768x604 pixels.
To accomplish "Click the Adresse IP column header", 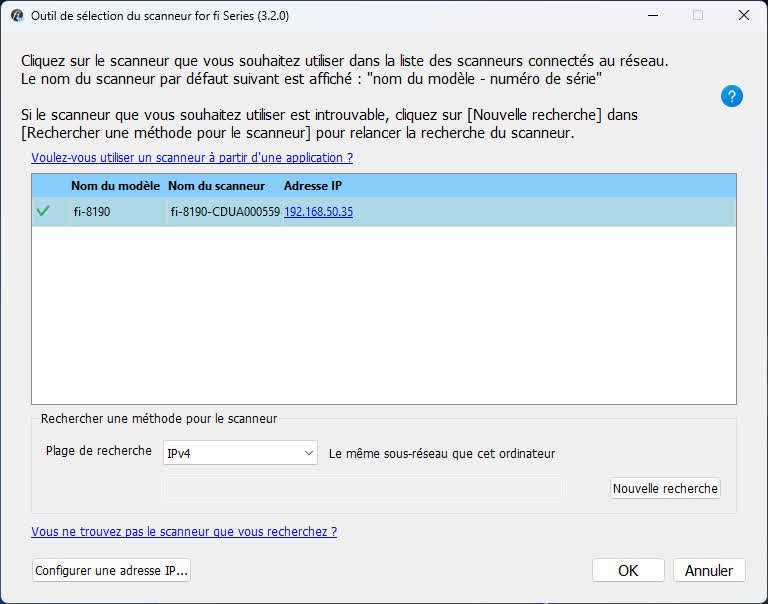I will (313, 186).
